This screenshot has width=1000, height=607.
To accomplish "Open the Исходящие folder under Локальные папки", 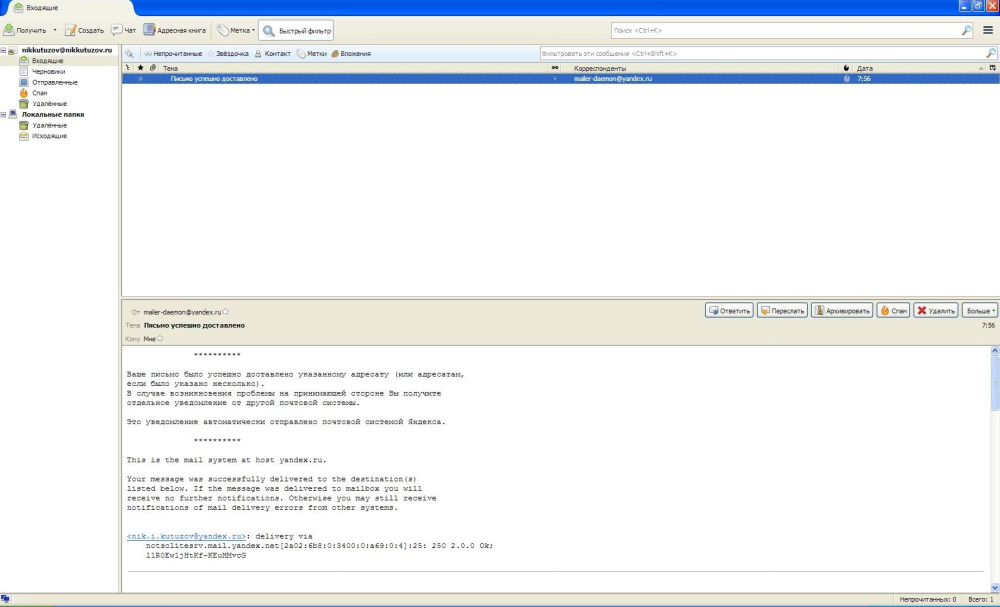I will (49, 136).
